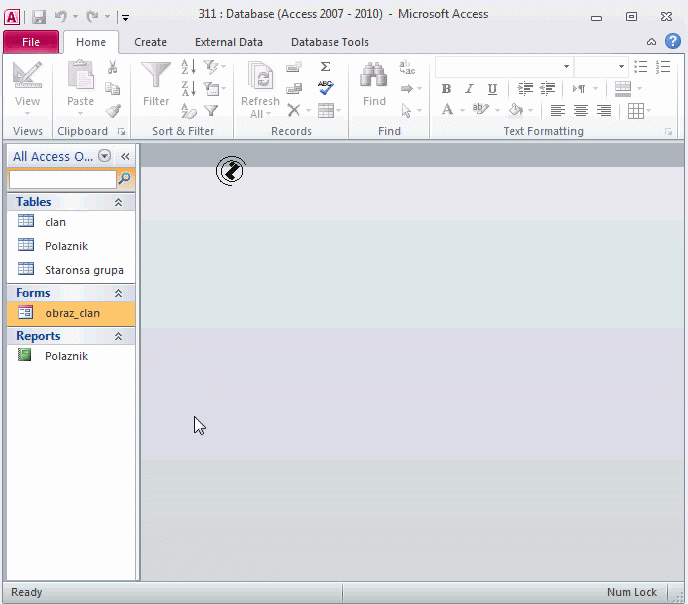Screen dimensions: 688x604
Task: Click the Find binoculars icon
Action: pos(374,78)
